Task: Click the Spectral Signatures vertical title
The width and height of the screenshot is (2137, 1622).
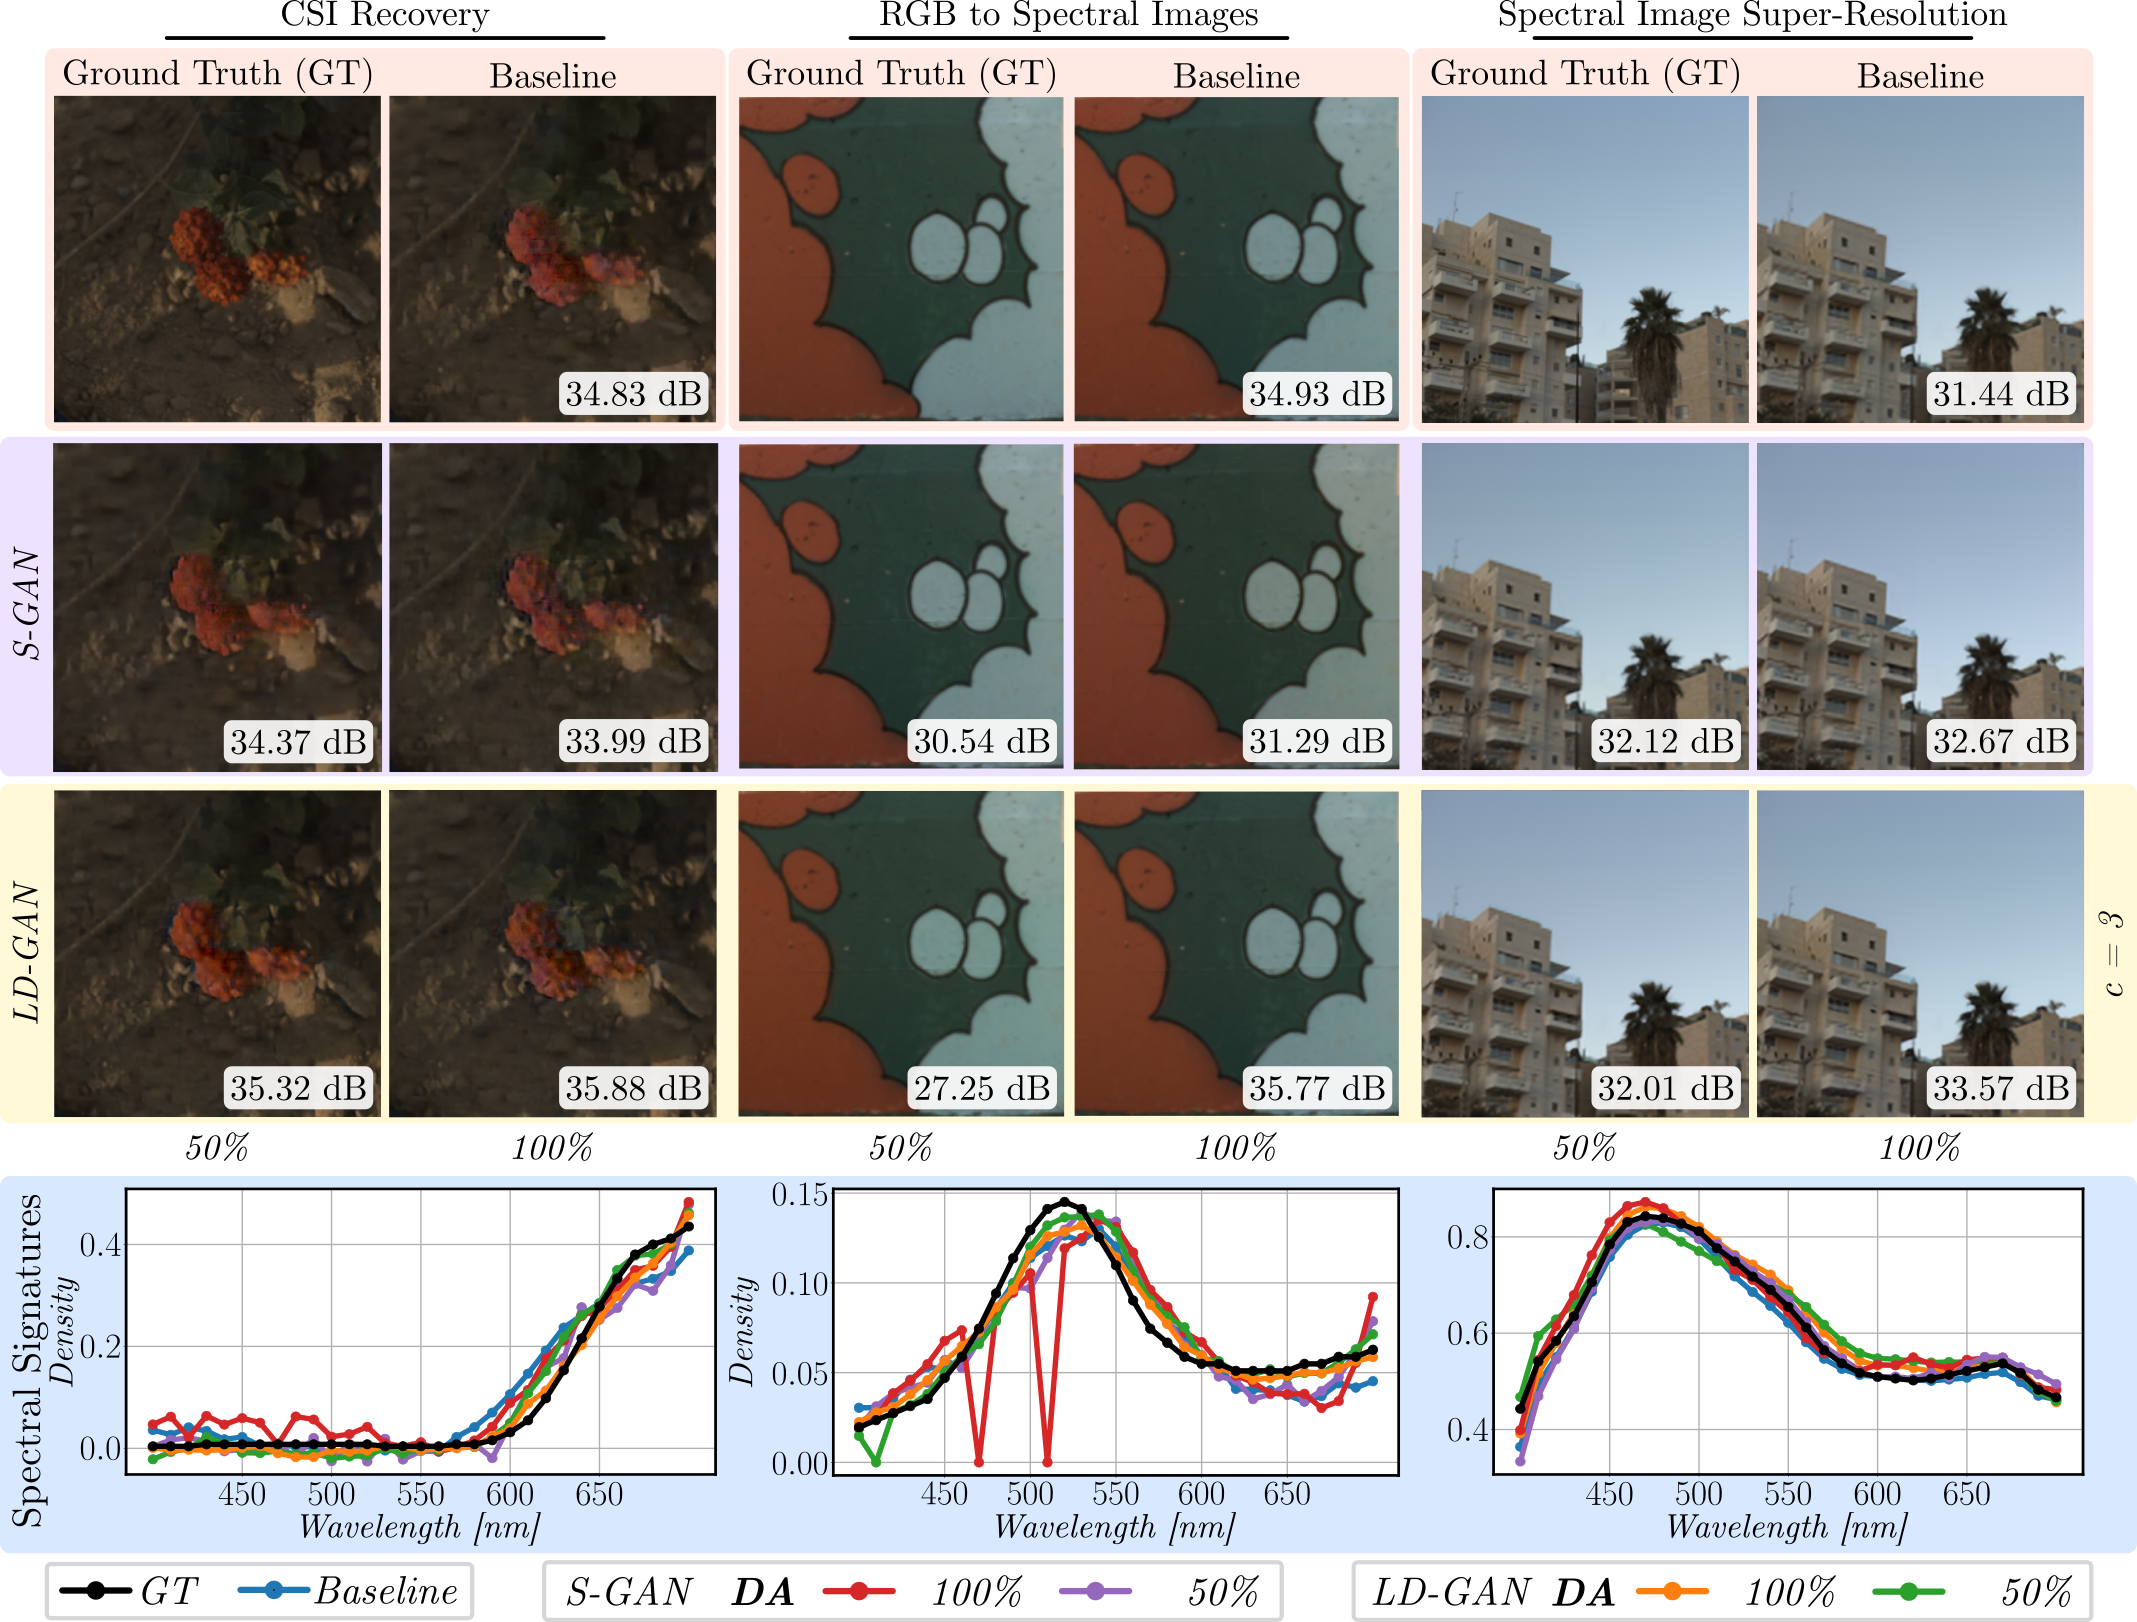Action: [x=27, y=1360]
